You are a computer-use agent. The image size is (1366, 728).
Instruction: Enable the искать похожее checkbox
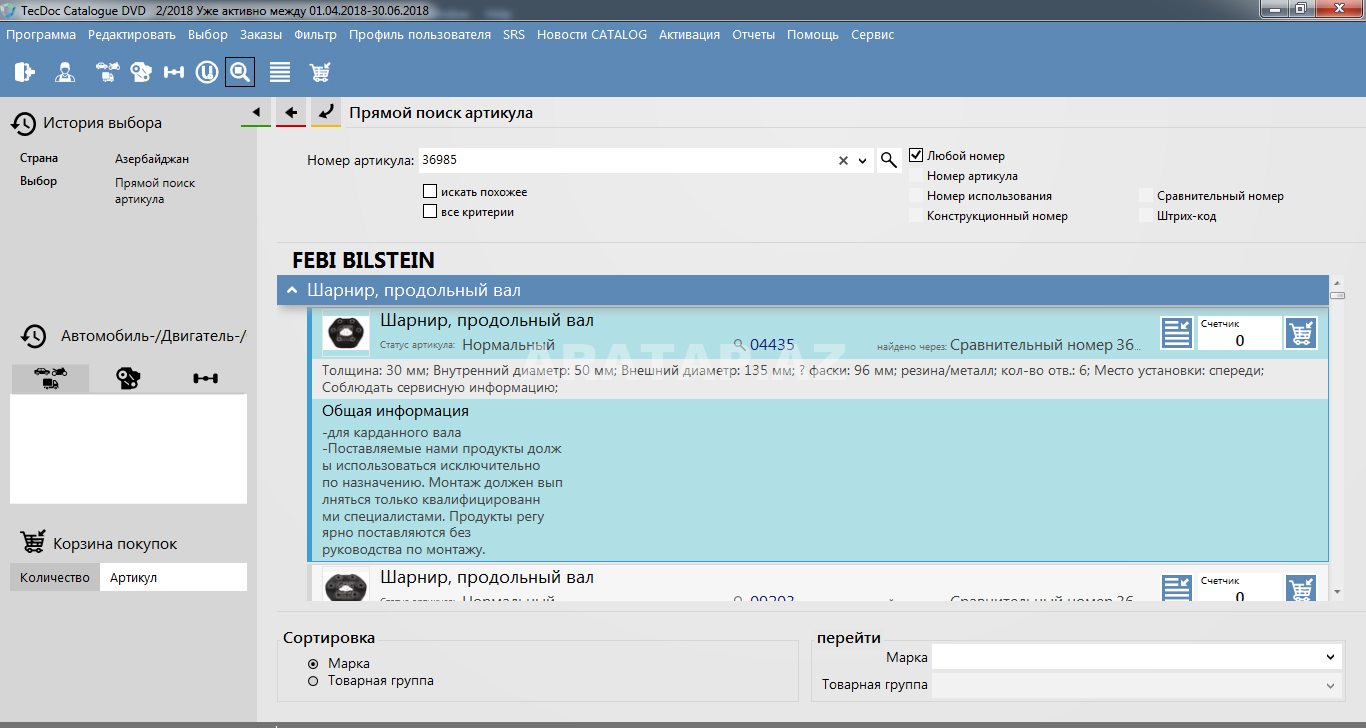430,191
